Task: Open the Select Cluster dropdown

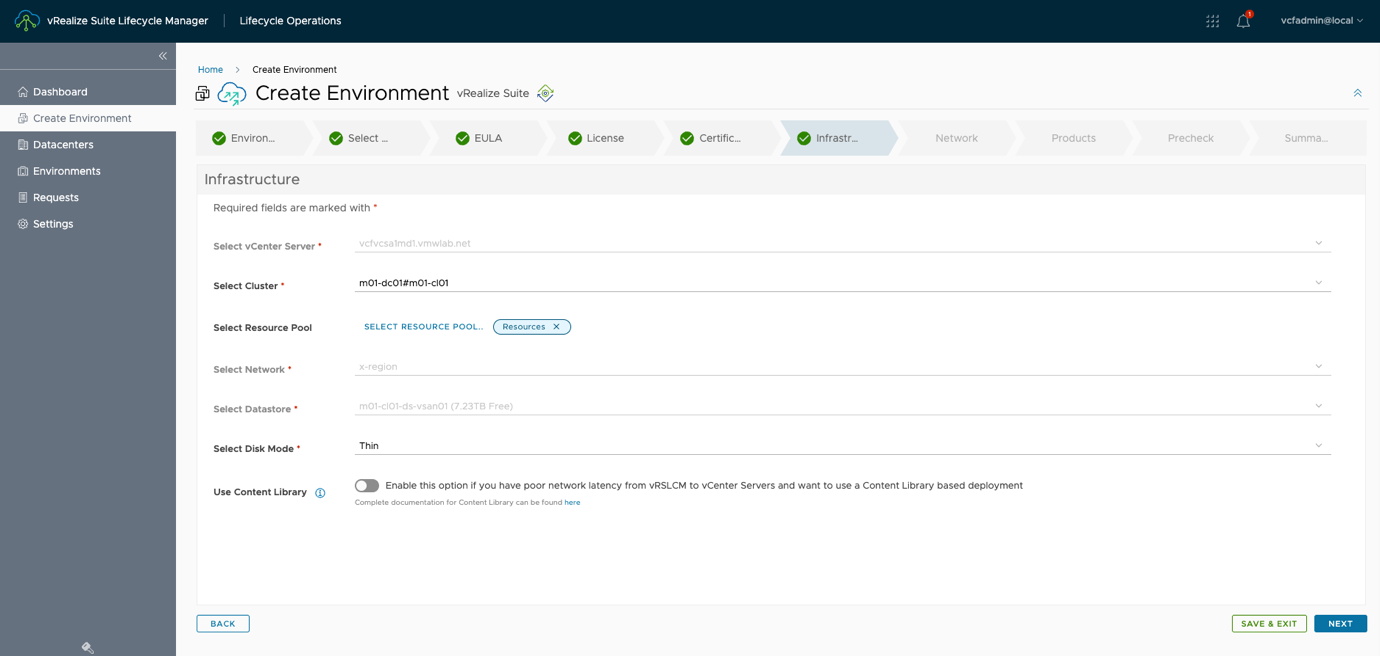Action: (x=843, y=283)
